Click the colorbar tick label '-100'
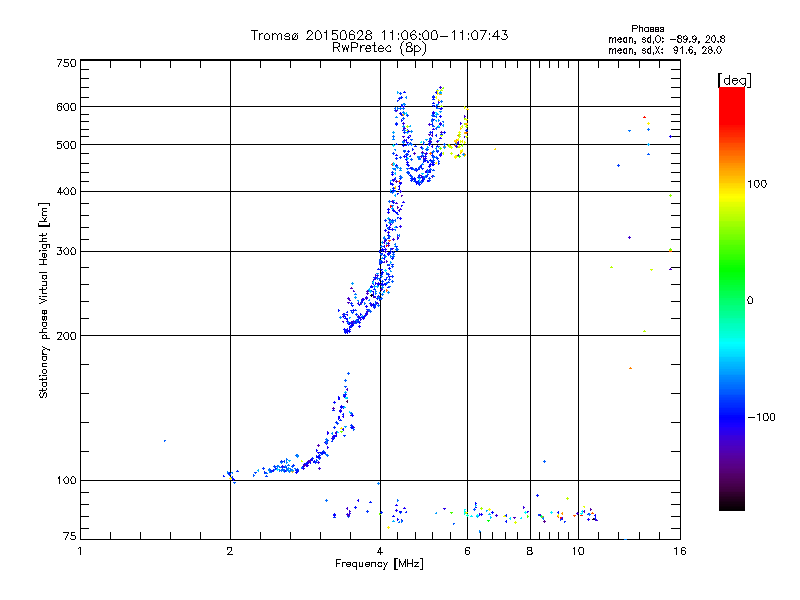Viewport: 800px width, 600px height. pos(762,416)
